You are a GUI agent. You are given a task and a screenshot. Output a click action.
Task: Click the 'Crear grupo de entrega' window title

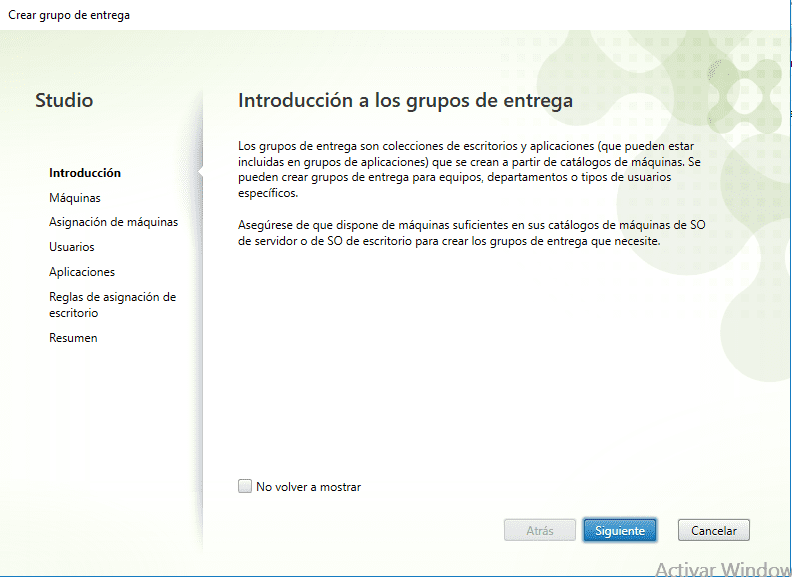(69, 15)
